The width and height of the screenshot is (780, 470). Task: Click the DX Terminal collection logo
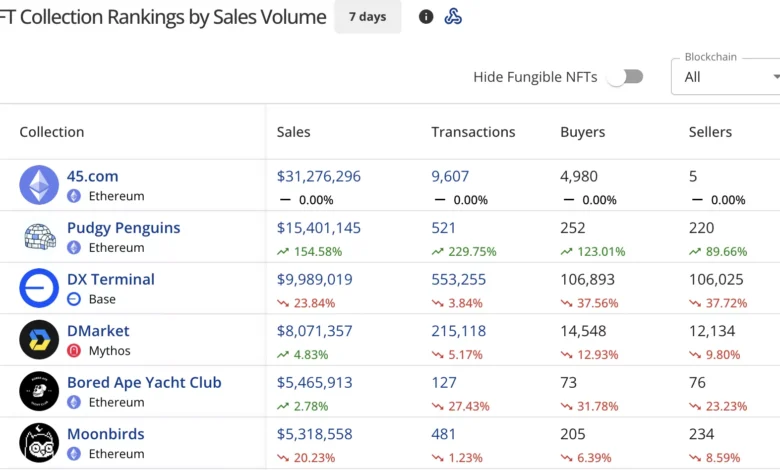(39, 288)
